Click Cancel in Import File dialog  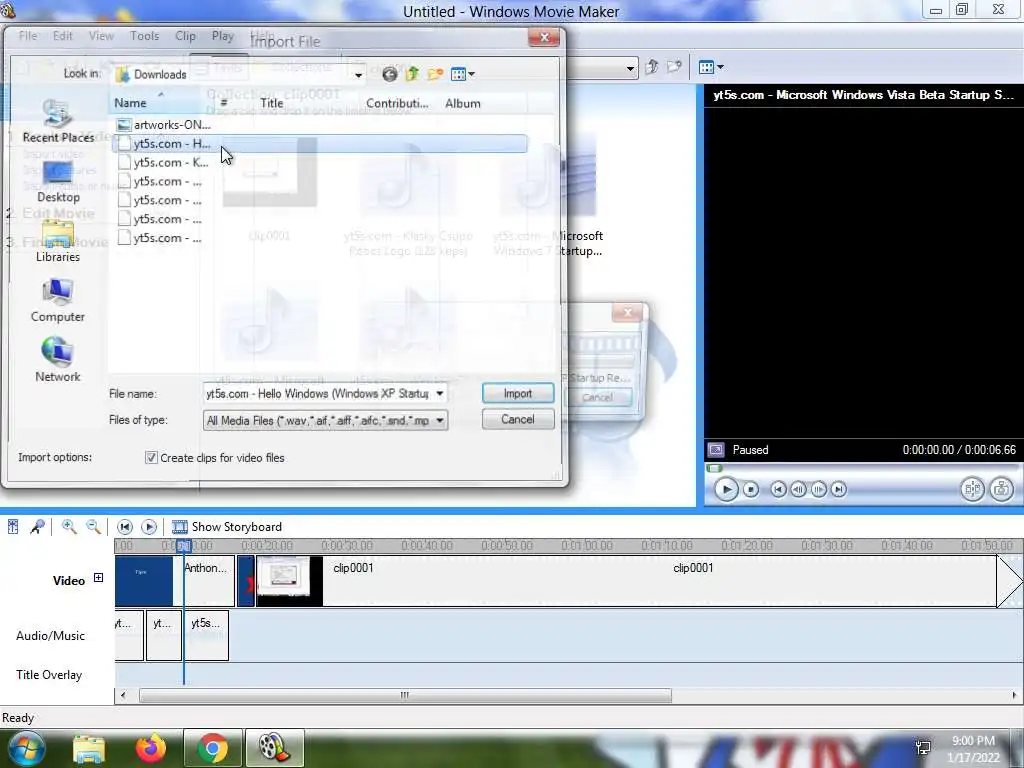click(x=518, y=419)
